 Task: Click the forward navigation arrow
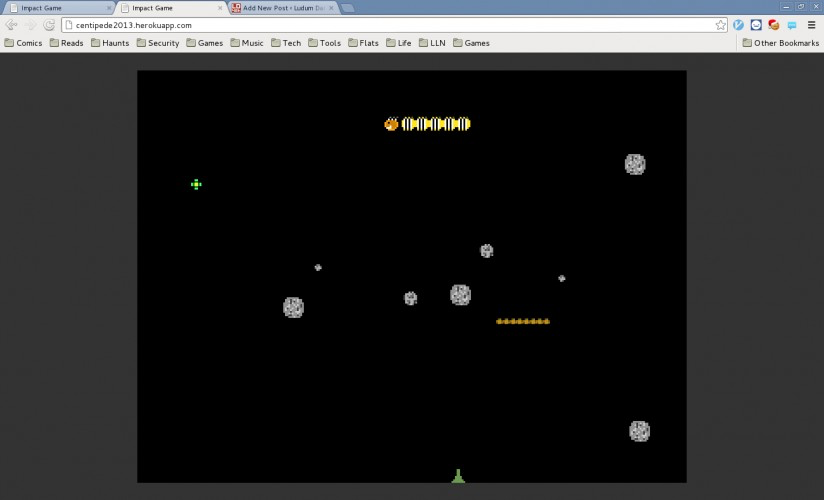30,25
